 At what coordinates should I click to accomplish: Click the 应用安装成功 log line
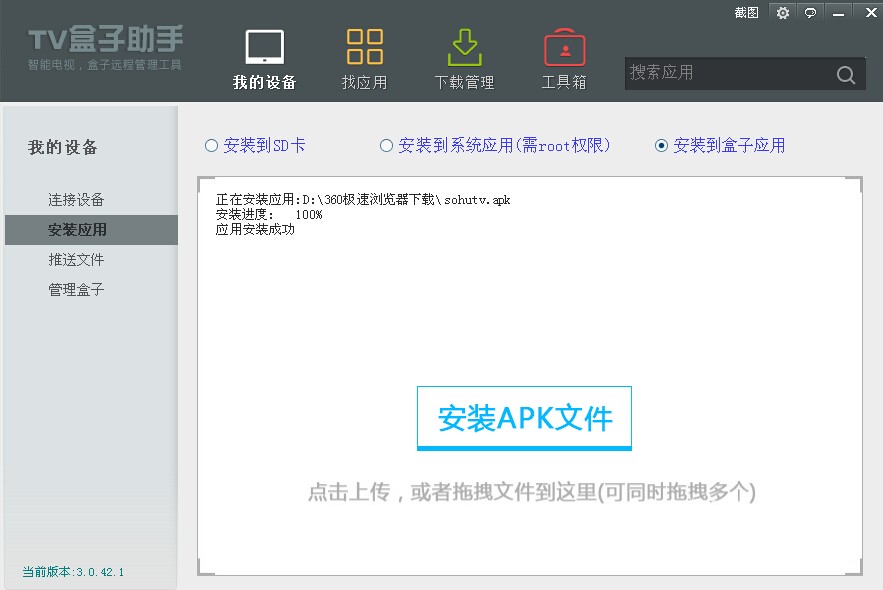[x=255, y=230]
